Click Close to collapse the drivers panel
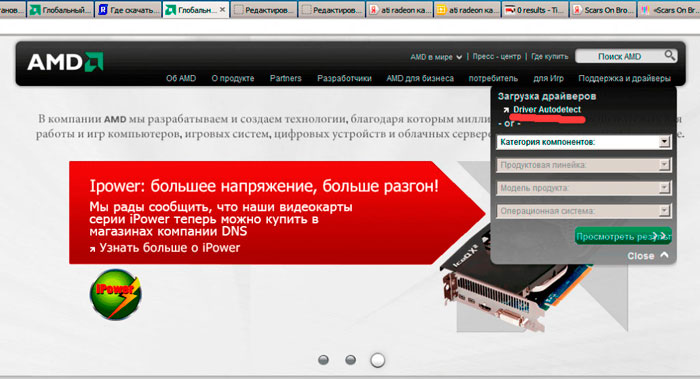 tap(641, 256)
